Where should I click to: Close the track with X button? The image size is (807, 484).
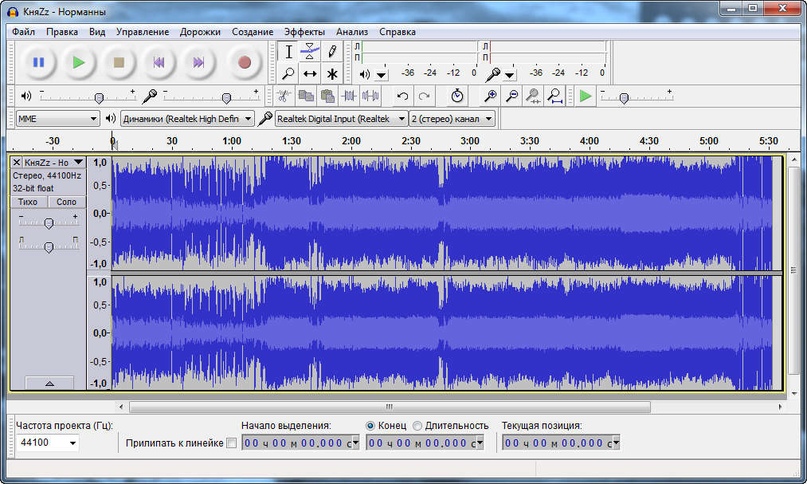16,162
